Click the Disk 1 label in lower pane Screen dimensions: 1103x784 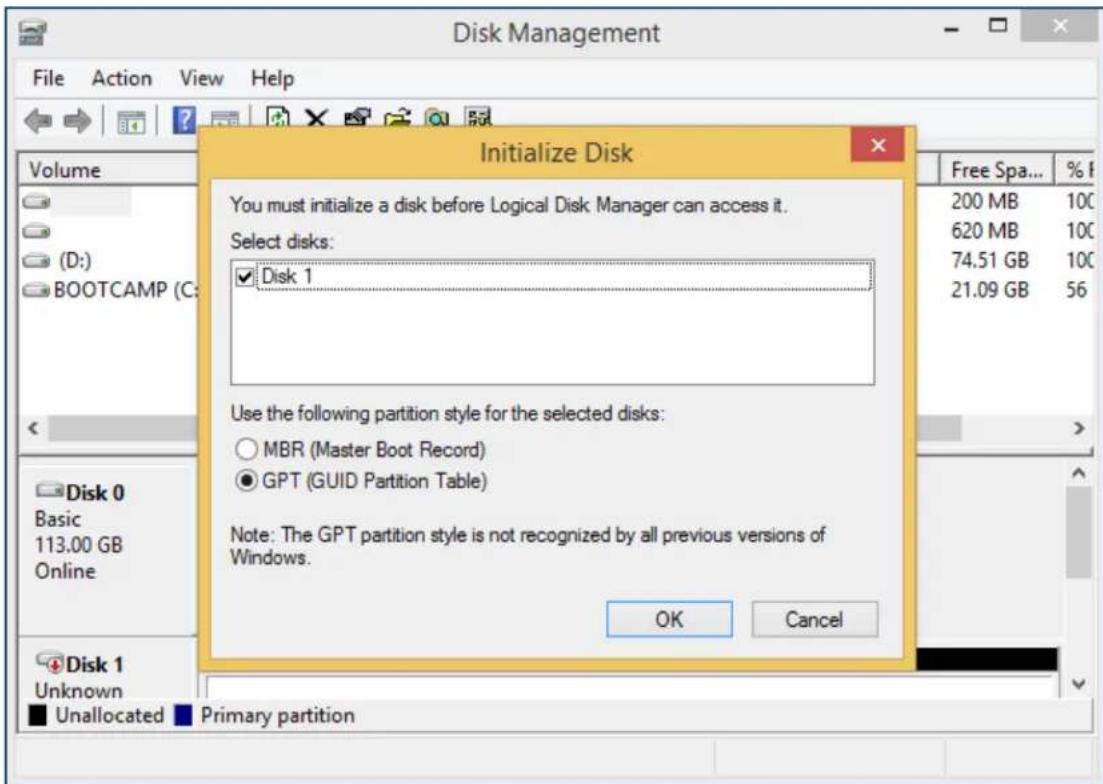click(x=94, y=664)
